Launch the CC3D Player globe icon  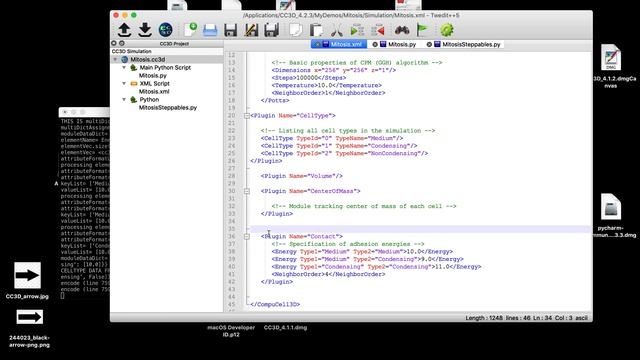point(165,30)
